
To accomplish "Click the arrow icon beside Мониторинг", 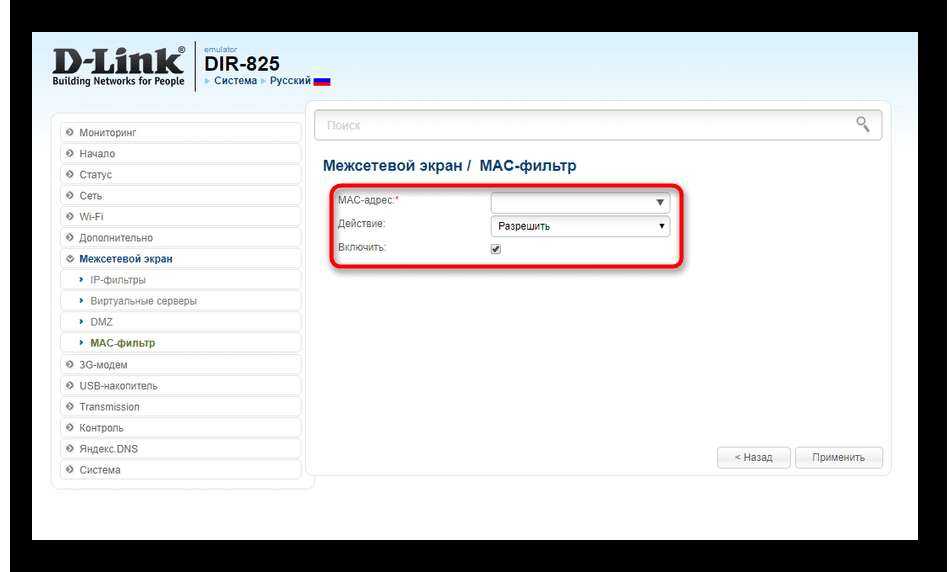I will [x=70, y=132].
